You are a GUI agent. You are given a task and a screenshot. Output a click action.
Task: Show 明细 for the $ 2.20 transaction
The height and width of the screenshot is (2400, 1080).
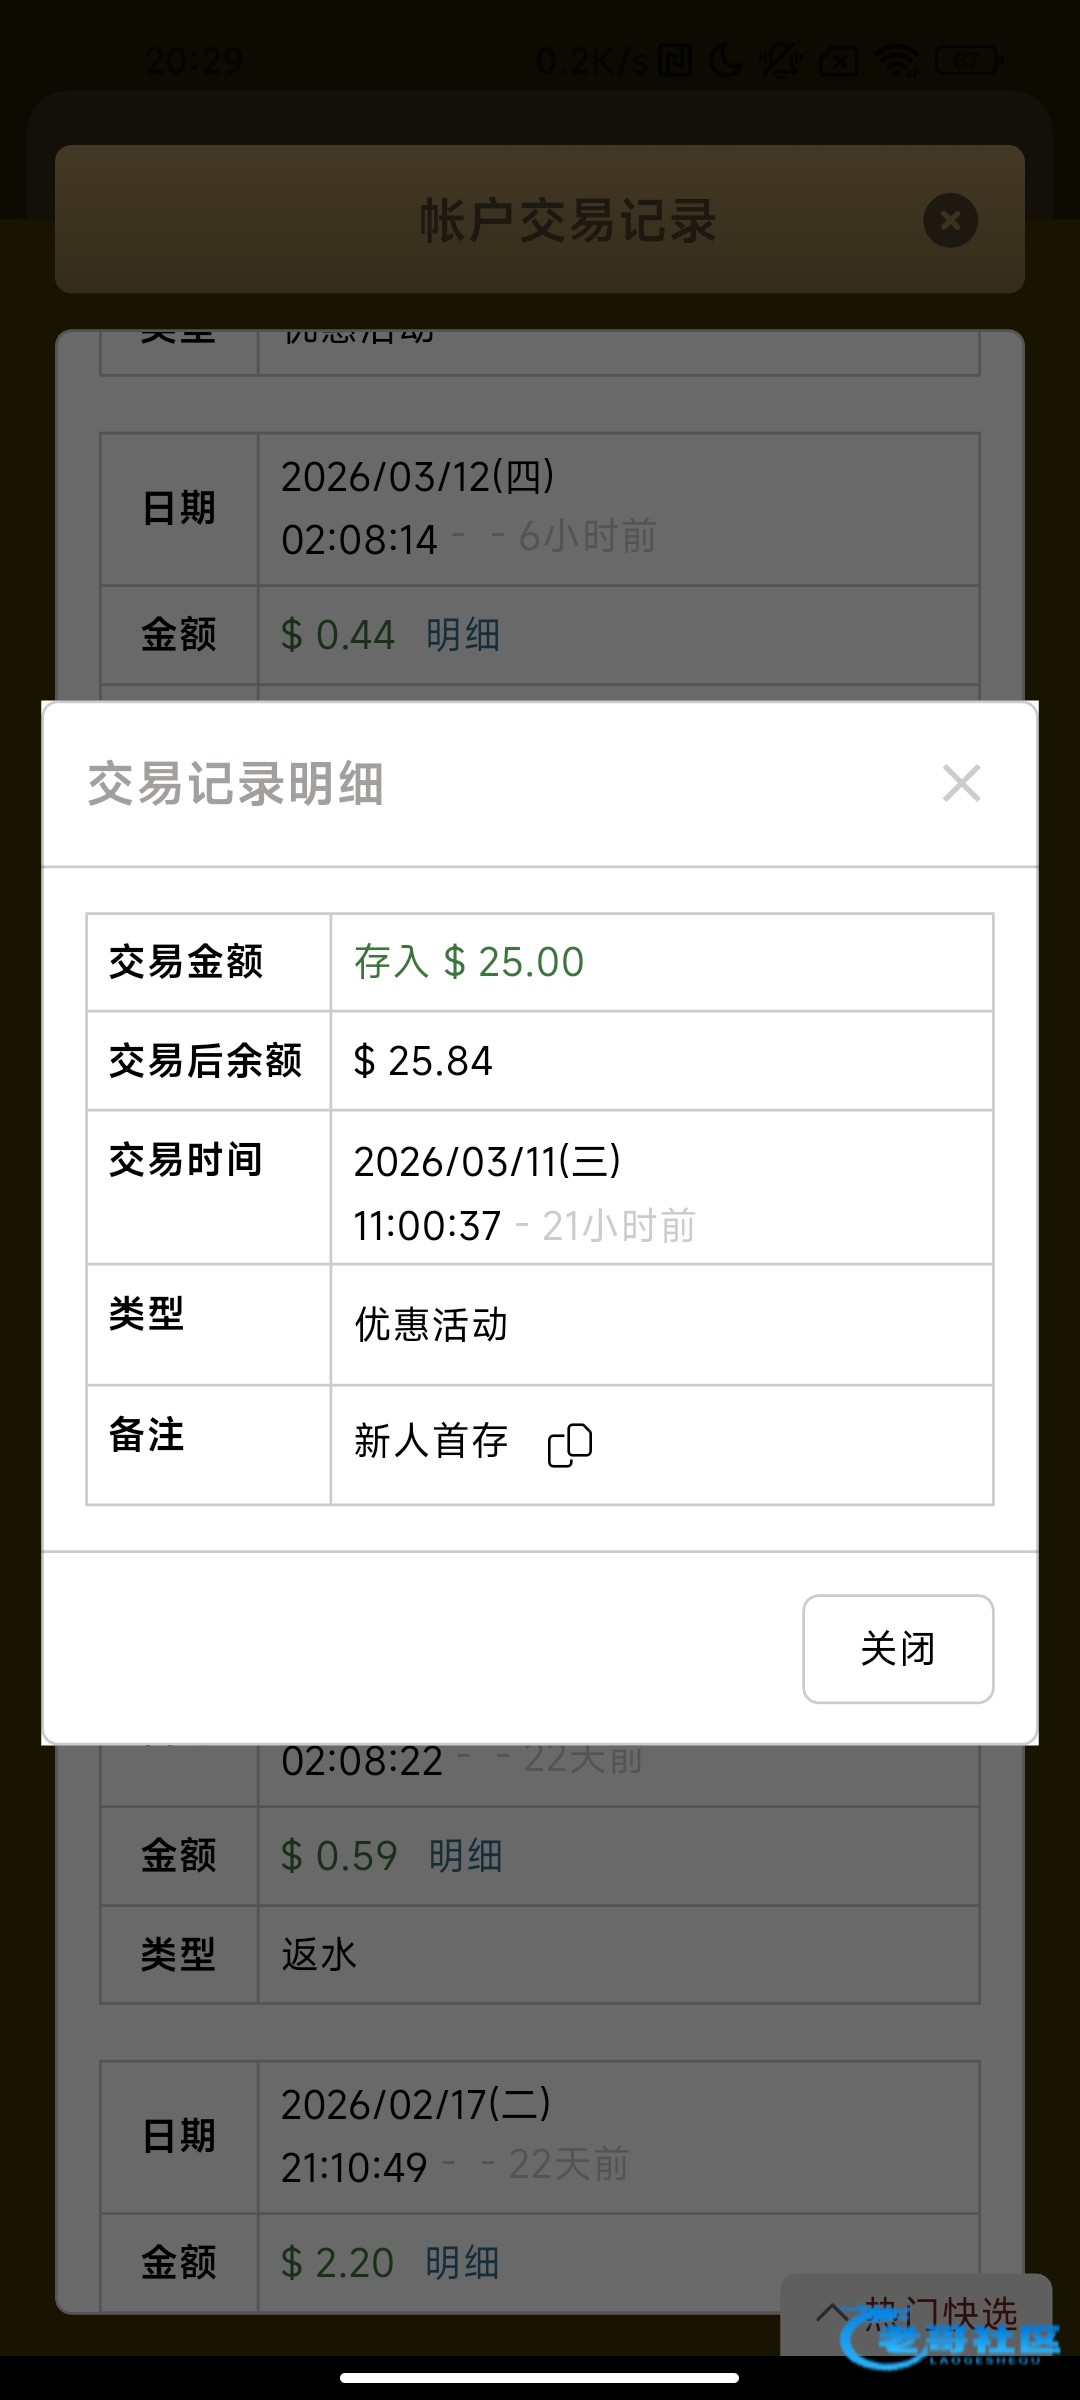[462, 2263]
